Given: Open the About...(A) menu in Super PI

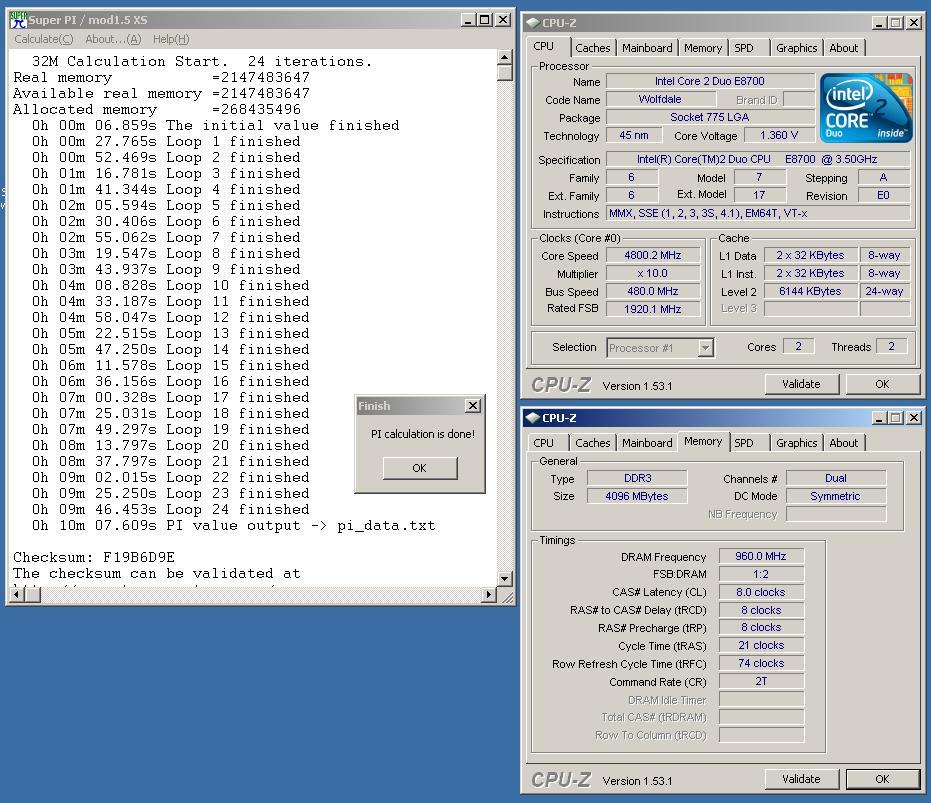Looking at the screenshot, I should [113, 39].
